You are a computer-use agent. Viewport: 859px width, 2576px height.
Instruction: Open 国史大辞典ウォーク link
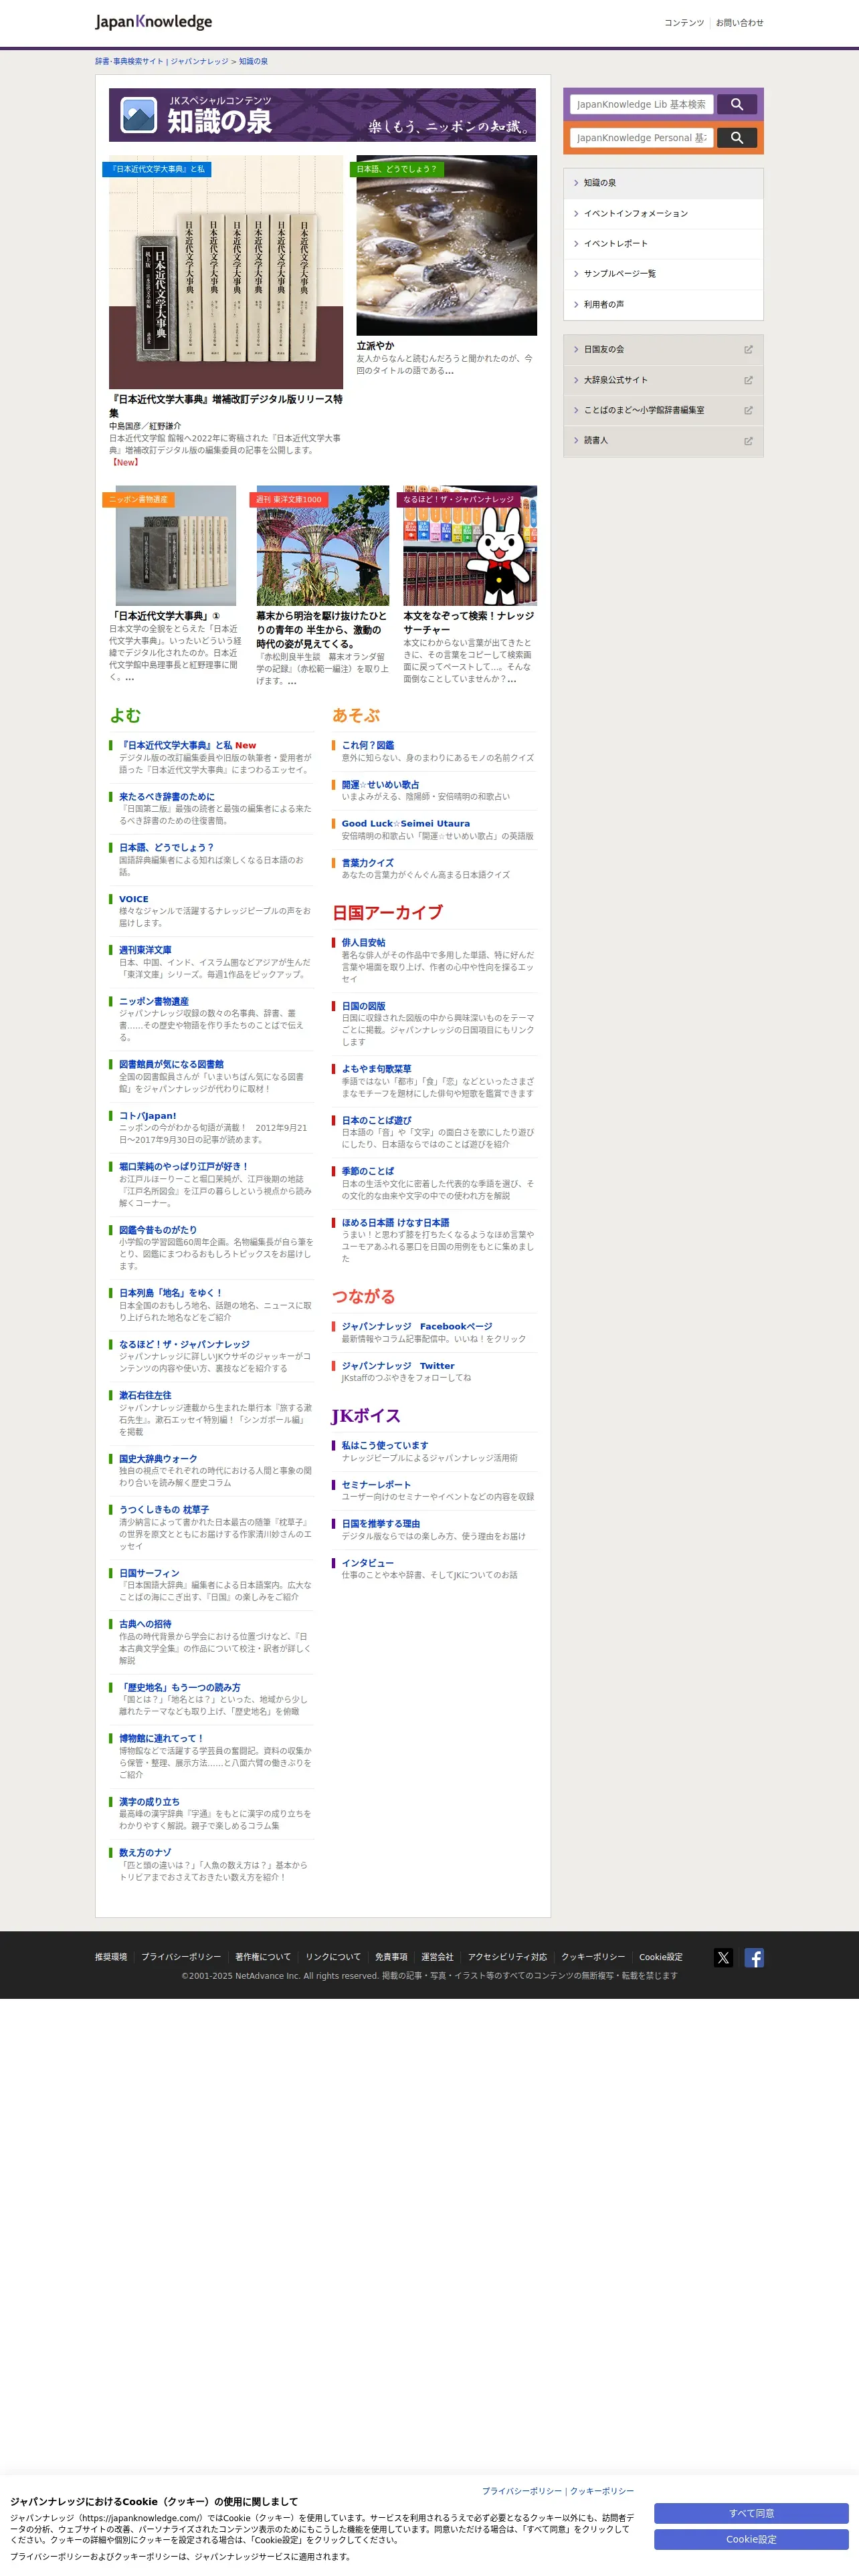pos(158,1459)
